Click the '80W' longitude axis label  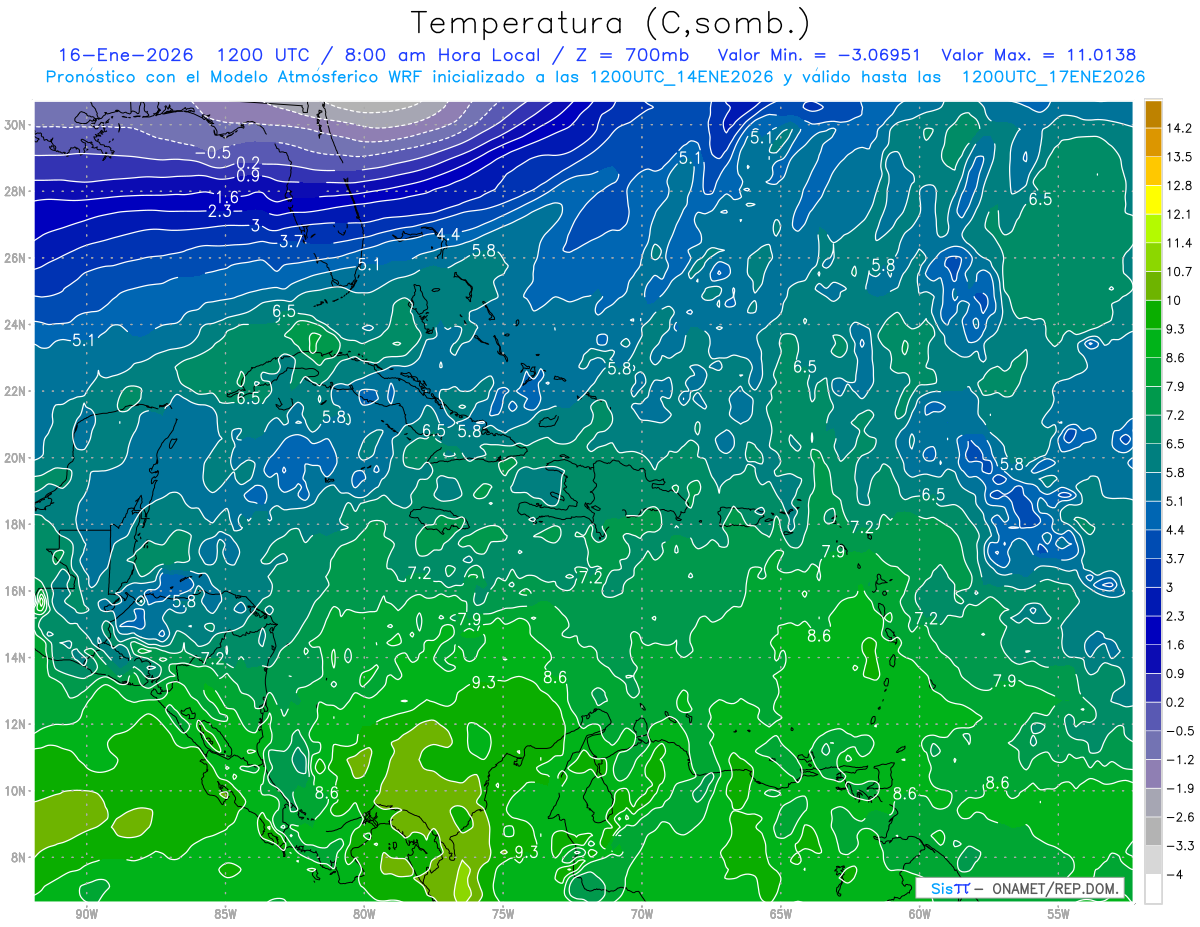(x=364, y=914)
